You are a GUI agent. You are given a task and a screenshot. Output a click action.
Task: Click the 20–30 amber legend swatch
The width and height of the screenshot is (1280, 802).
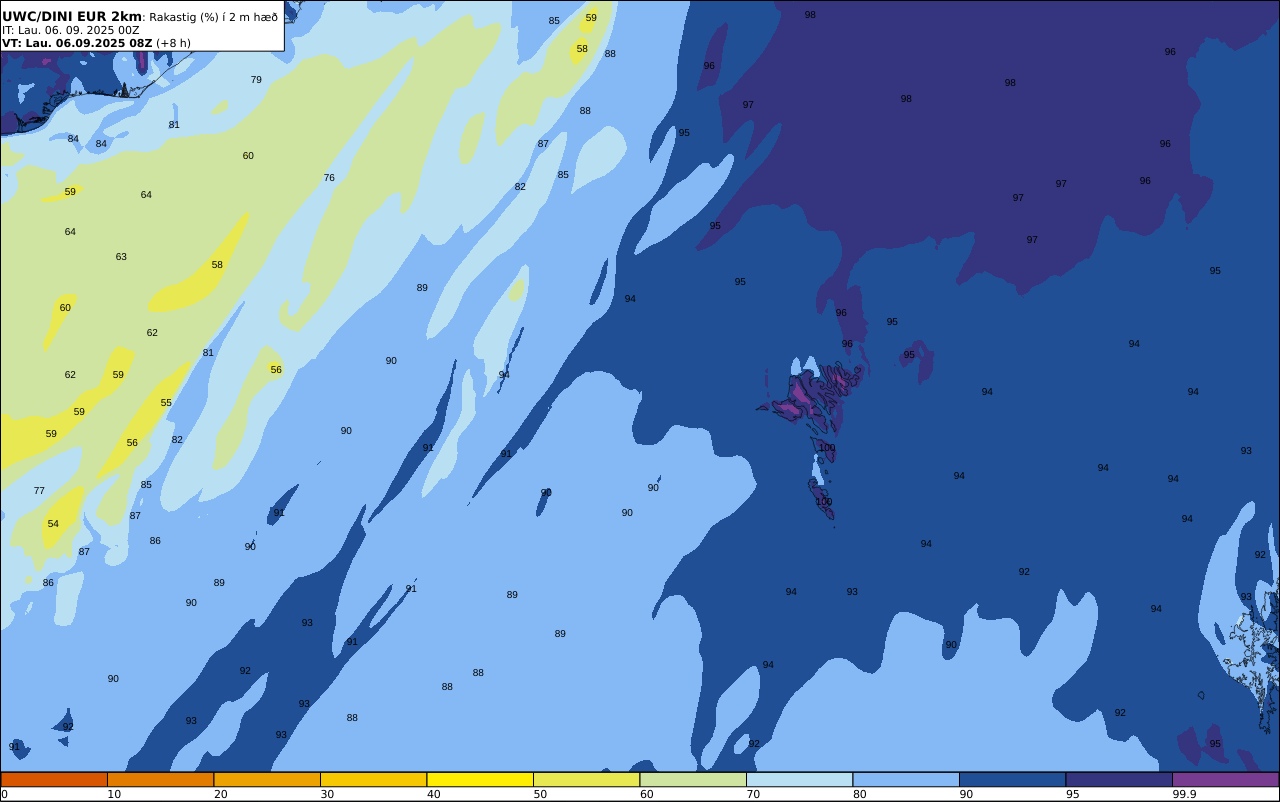[267, 779]
